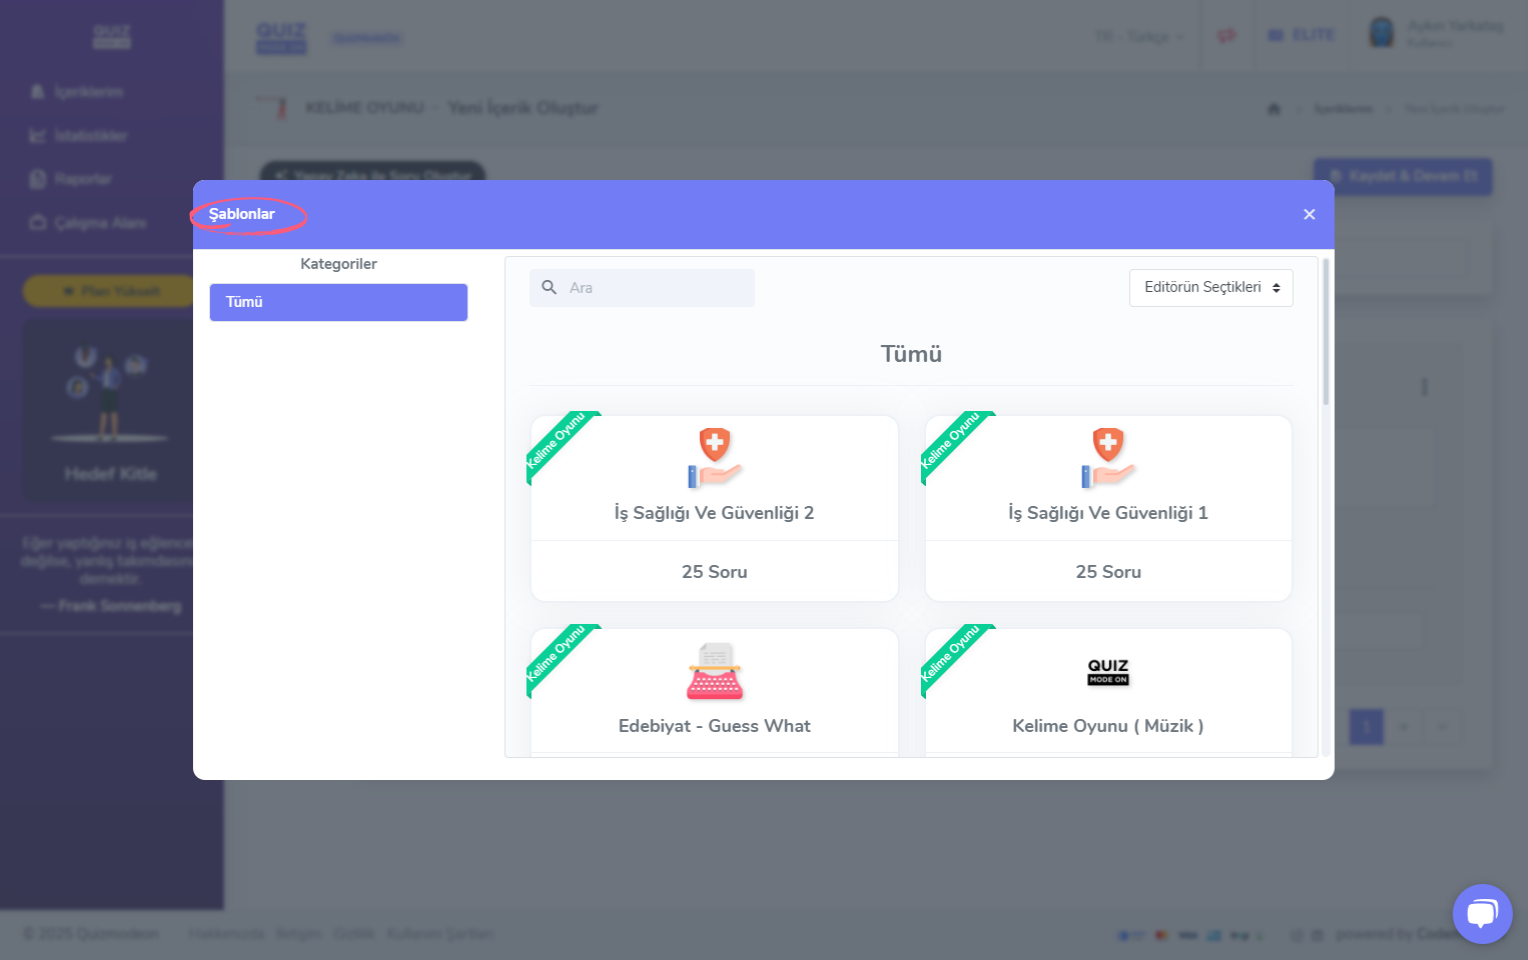1528x960 pixels.
Task: Click 25 Soru under İş Sağlığı 1
Action: click(1108, 572)
